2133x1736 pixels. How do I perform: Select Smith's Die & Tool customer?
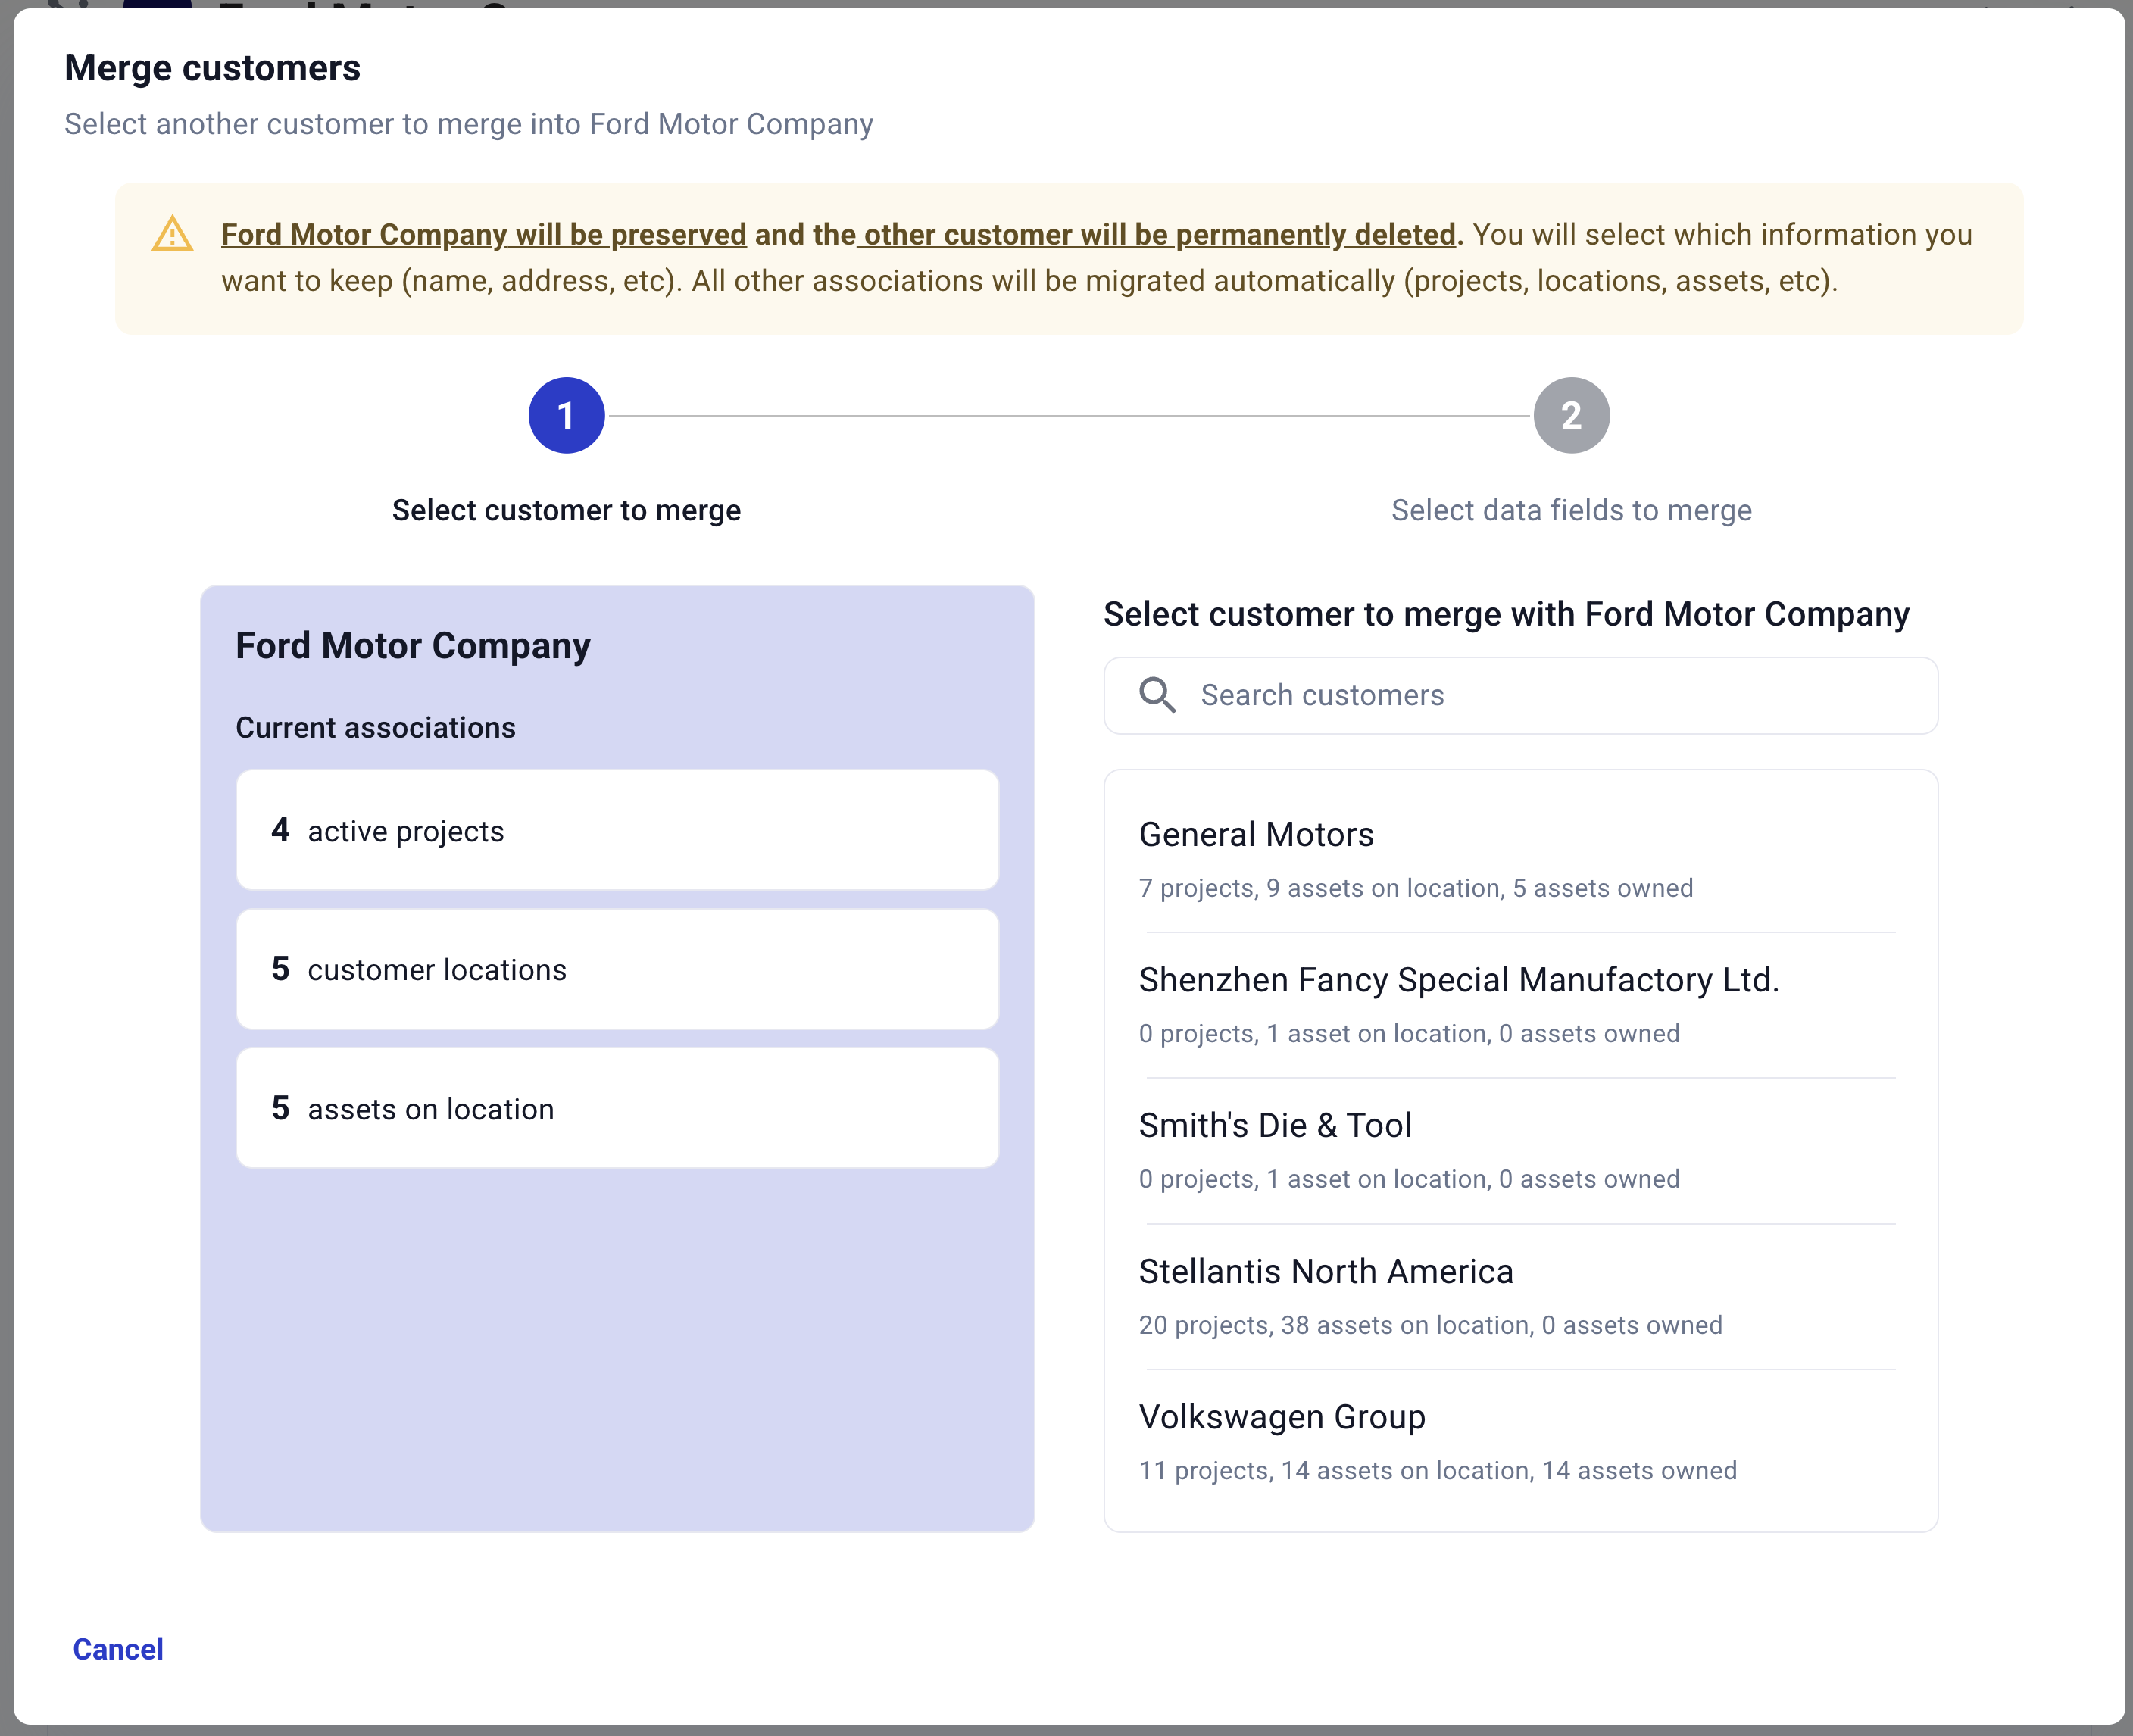[x=1520, y=1151]
